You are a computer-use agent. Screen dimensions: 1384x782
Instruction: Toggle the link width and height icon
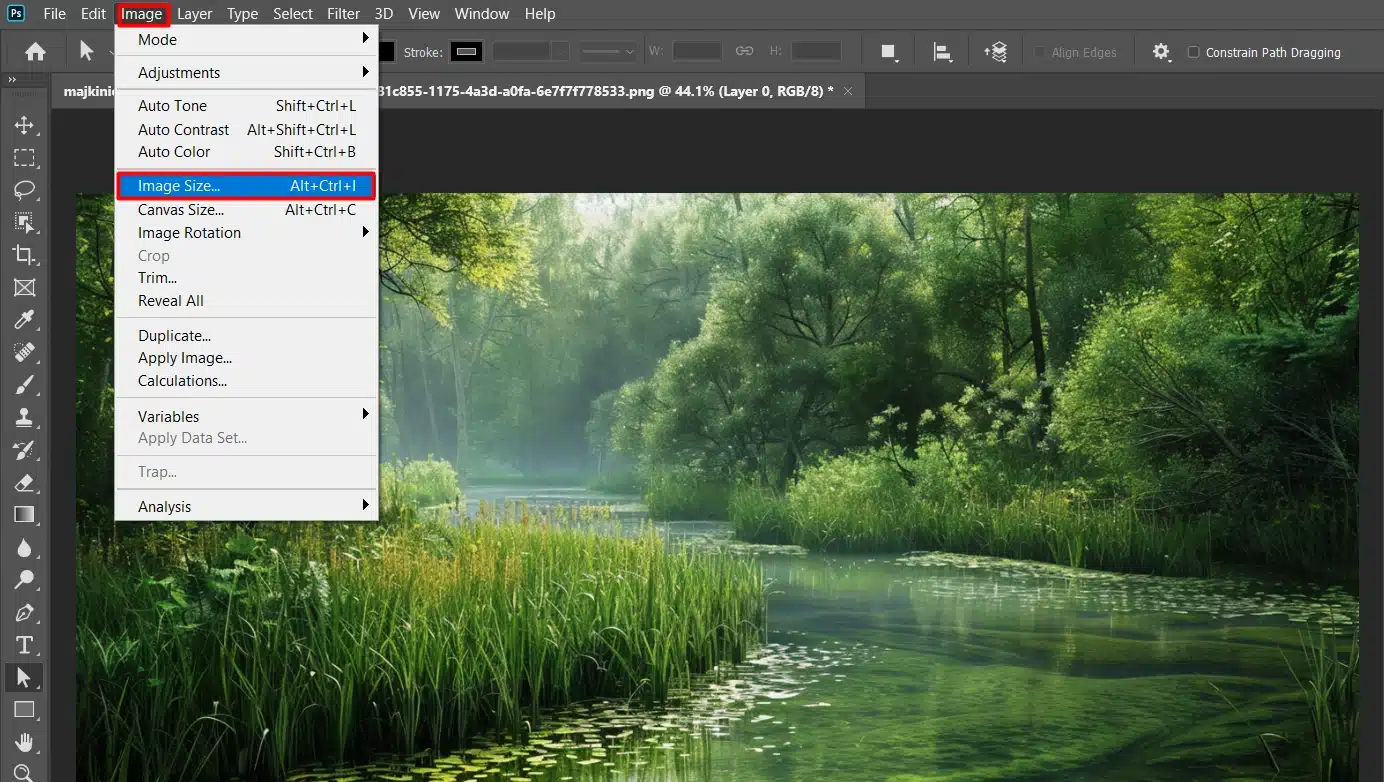coord(744,51)
